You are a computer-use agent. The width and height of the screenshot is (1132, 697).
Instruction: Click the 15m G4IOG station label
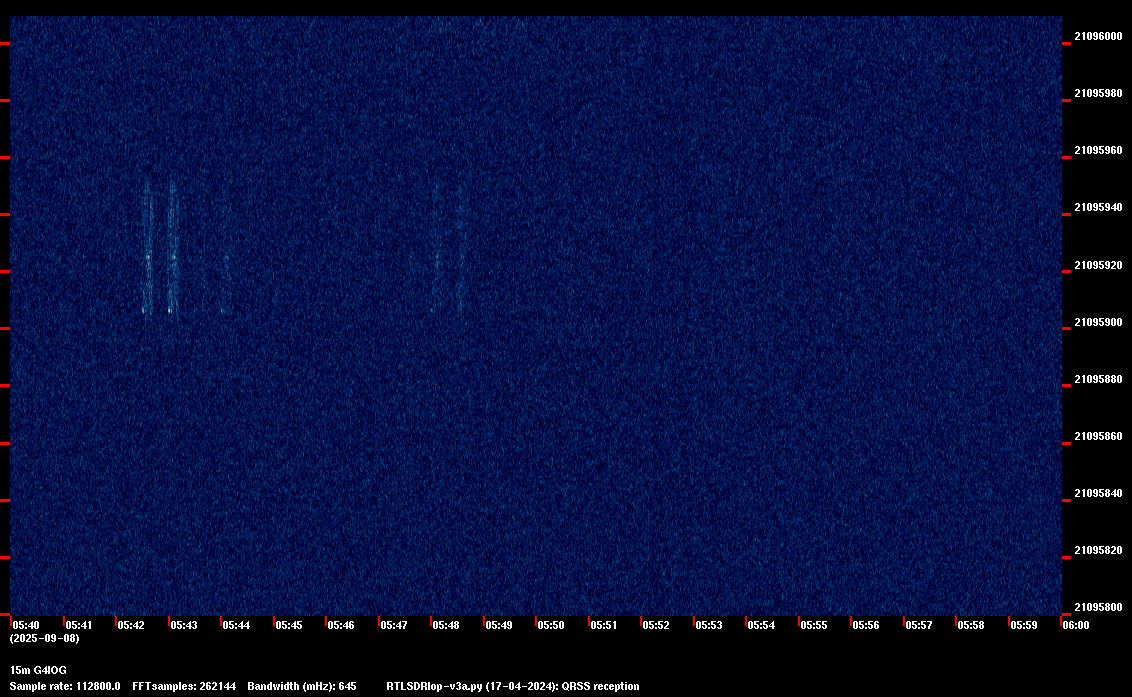(x=38, y=670)
